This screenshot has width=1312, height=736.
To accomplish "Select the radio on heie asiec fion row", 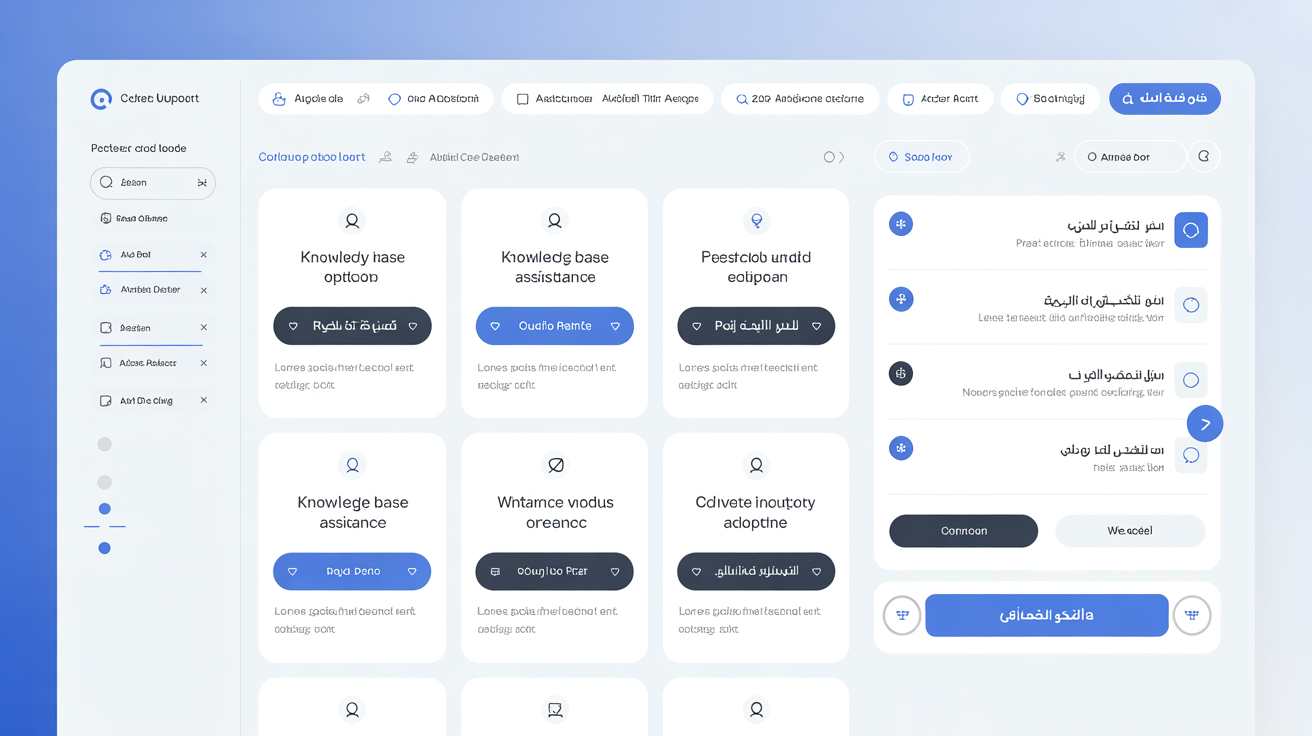I will point(1191,456).
